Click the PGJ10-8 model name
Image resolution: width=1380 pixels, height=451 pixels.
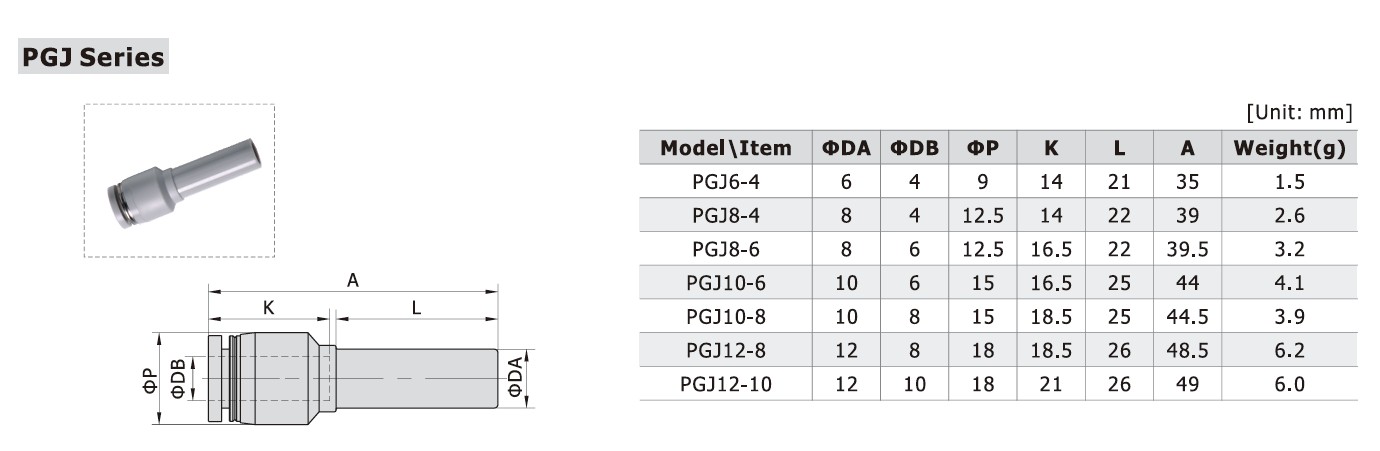[725, 316]
